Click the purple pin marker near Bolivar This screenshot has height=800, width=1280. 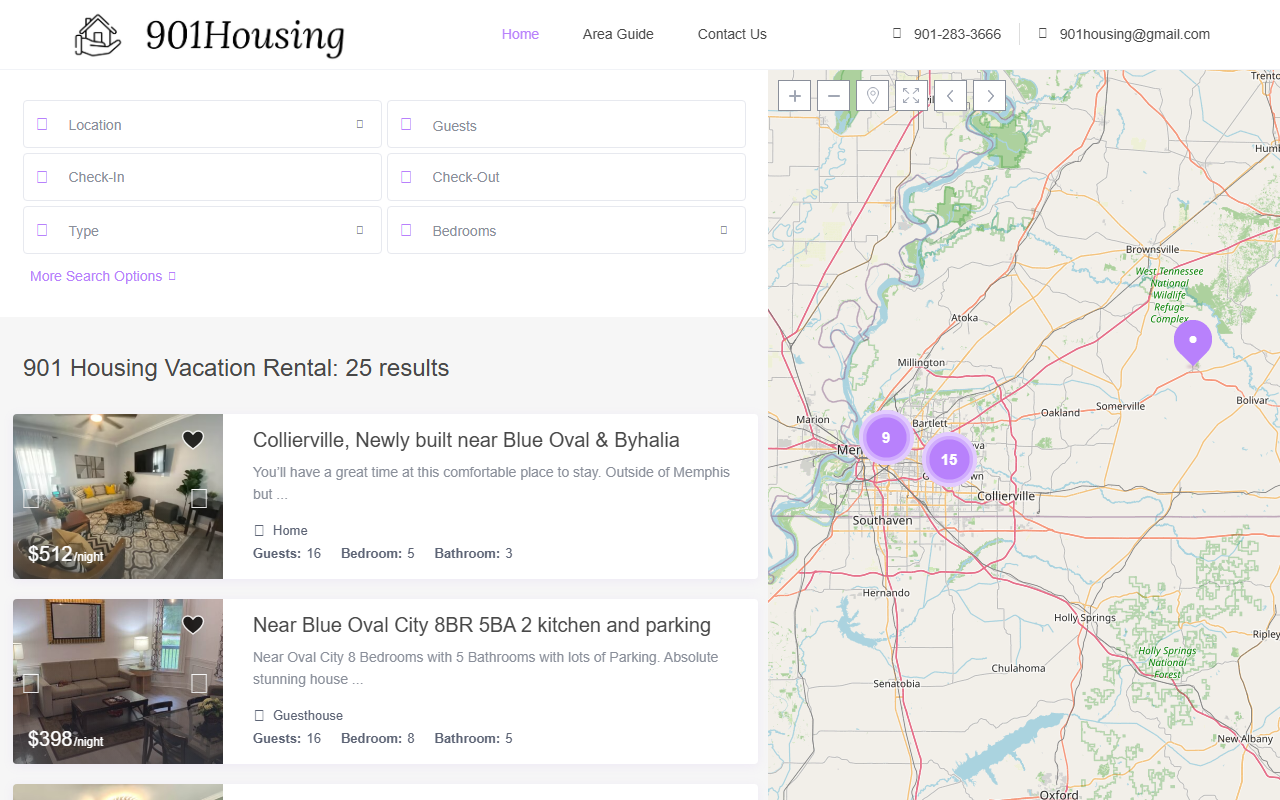coord(1193,342)
